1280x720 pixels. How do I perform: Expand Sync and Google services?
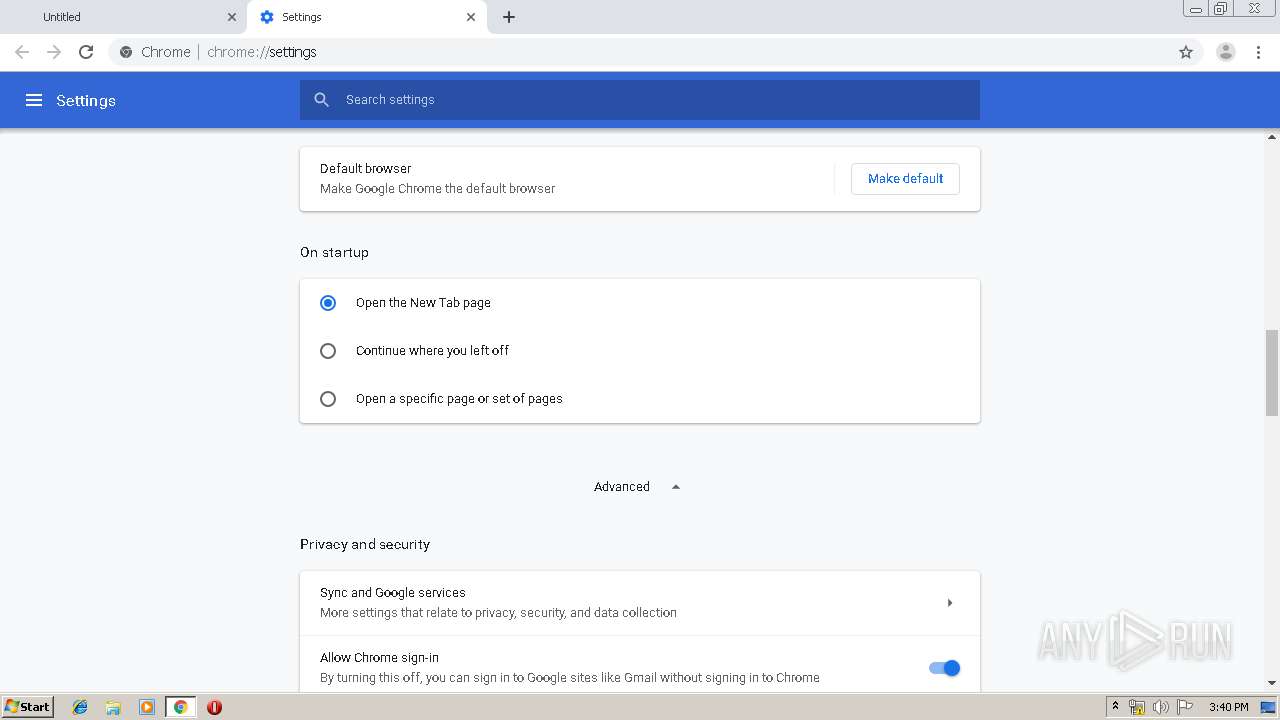point(640,603)
